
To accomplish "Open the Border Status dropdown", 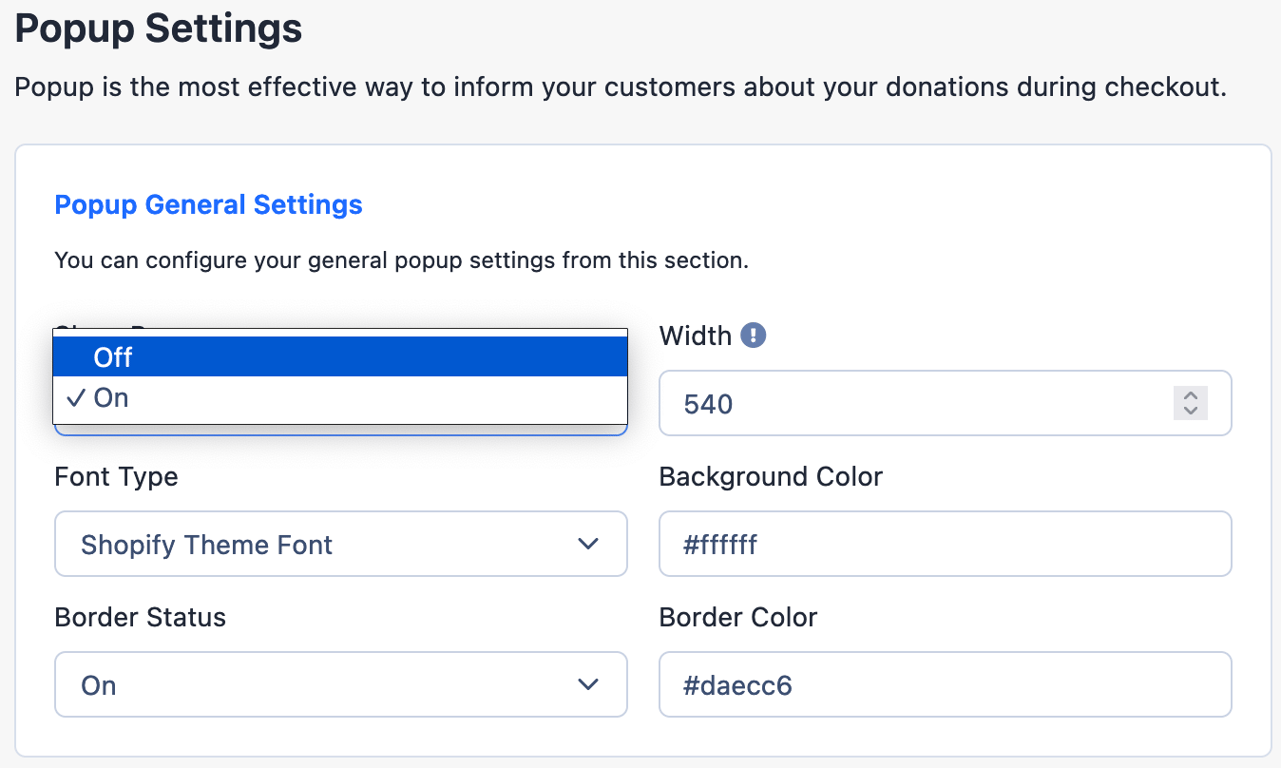I will coord(341,685).
